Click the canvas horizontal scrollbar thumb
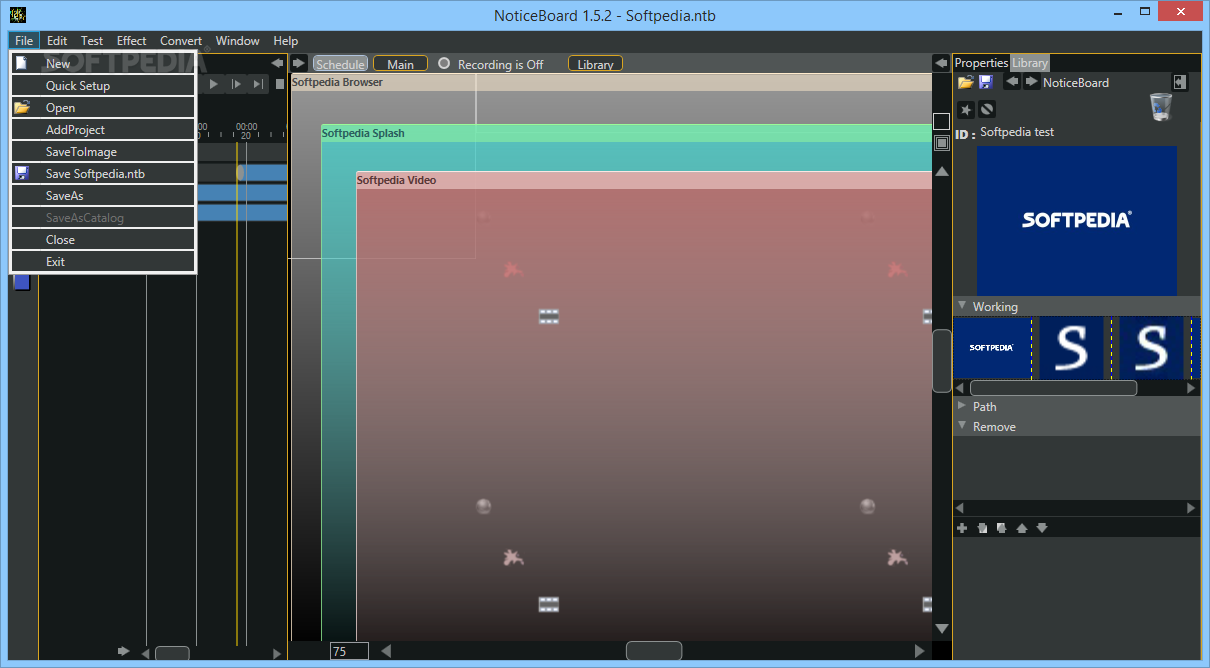The width and height of the screenshot is (1210, 668). pos(654,651)
